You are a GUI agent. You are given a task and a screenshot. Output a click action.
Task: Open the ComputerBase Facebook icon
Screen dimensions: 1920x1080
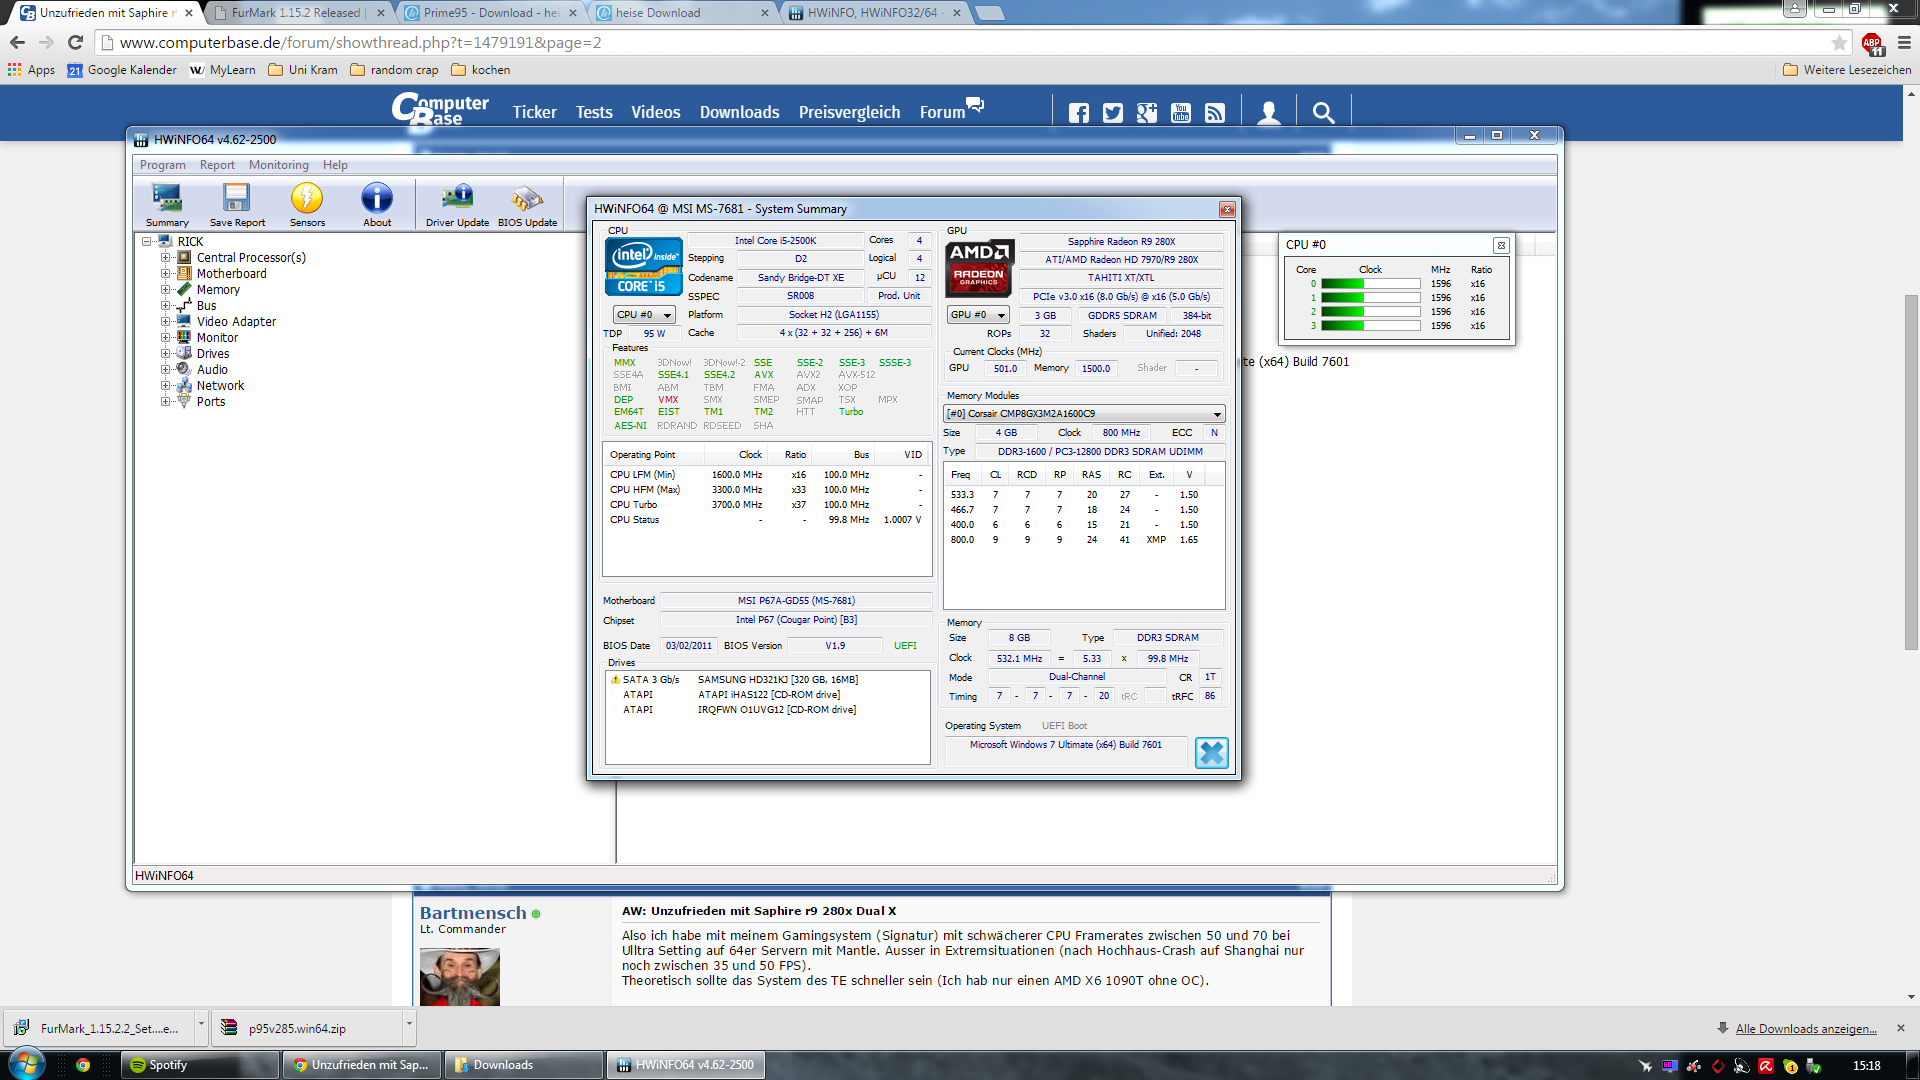pos(1079,113)
